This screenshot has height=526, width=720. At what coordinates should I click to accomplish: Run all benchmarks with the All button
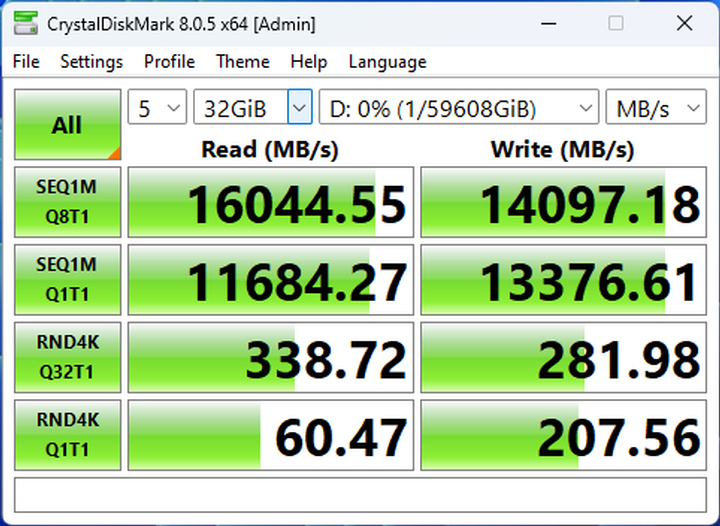[x=67, y=125]
